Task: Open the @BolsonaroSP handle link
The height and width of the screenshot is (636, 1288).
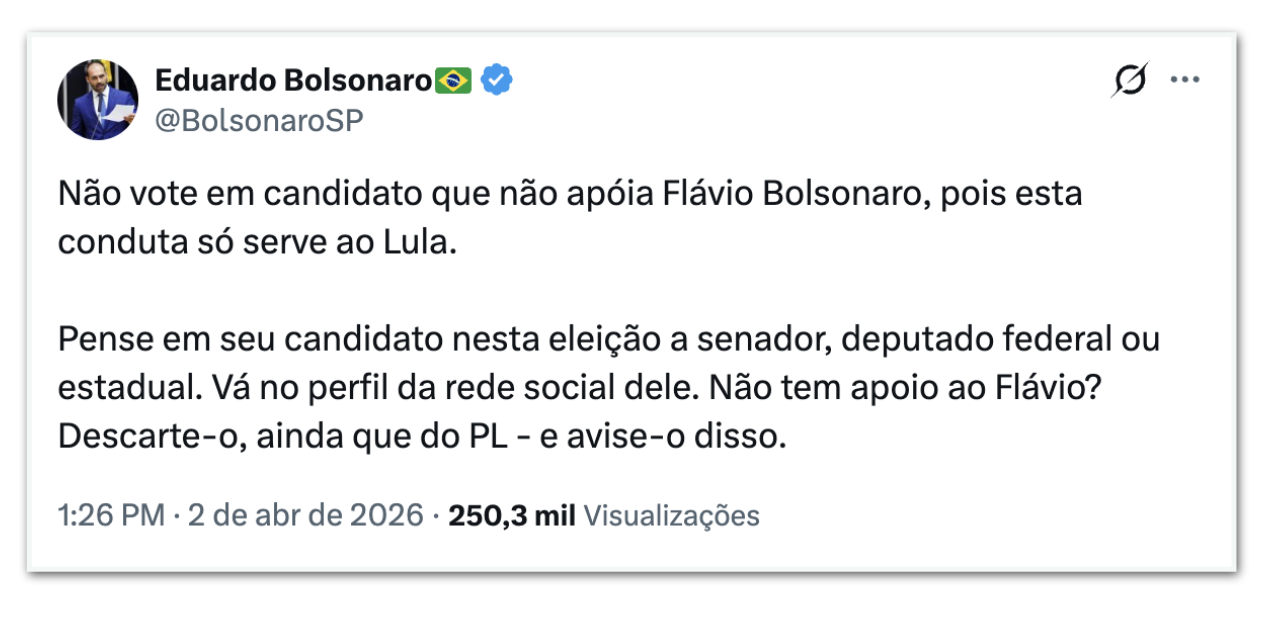Action: [259, 121]
